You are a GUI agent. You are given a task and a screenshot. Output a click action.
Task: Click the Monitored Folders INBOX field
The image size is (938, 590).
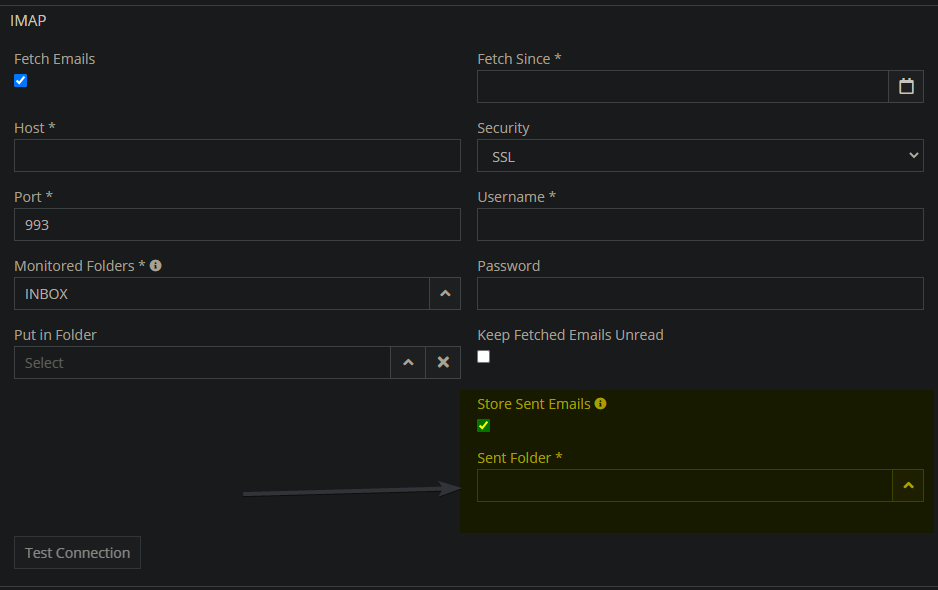pyautogui.click(x=221, y=294)
